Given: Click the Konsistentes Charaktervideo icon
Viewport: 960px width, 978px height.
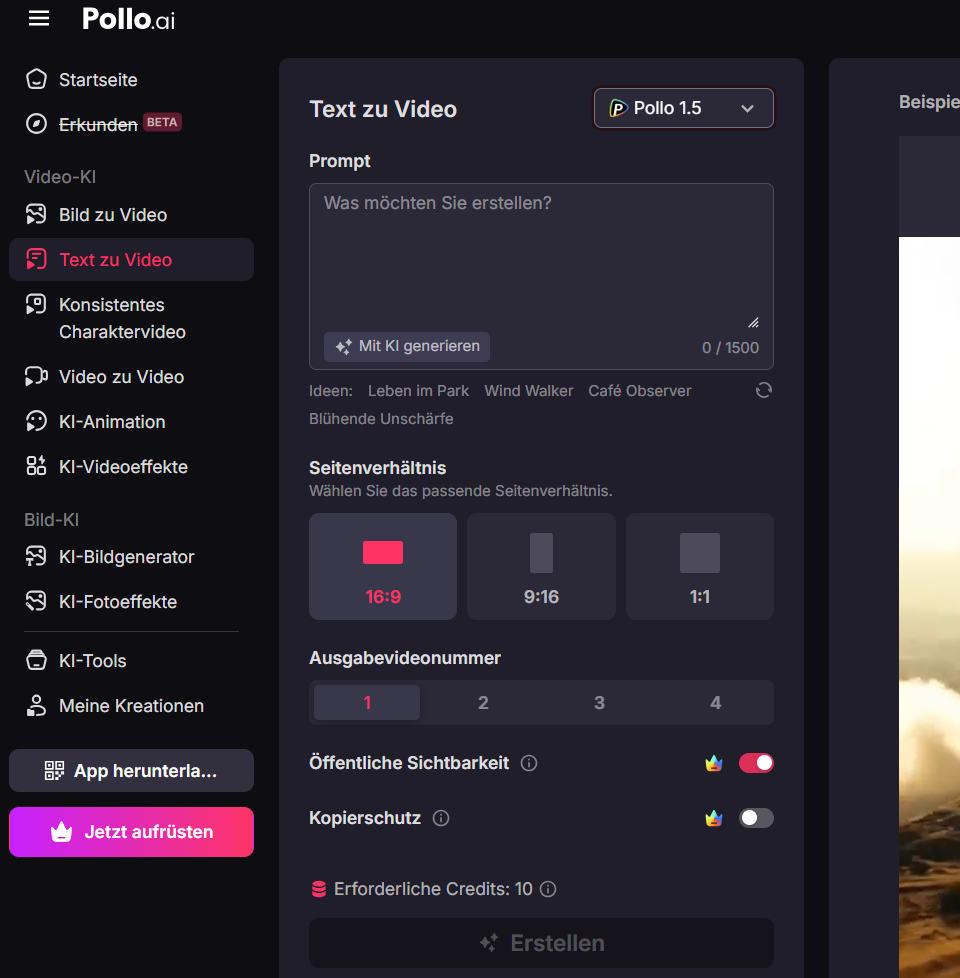Looking at the screenshot, I should (36, 304).
